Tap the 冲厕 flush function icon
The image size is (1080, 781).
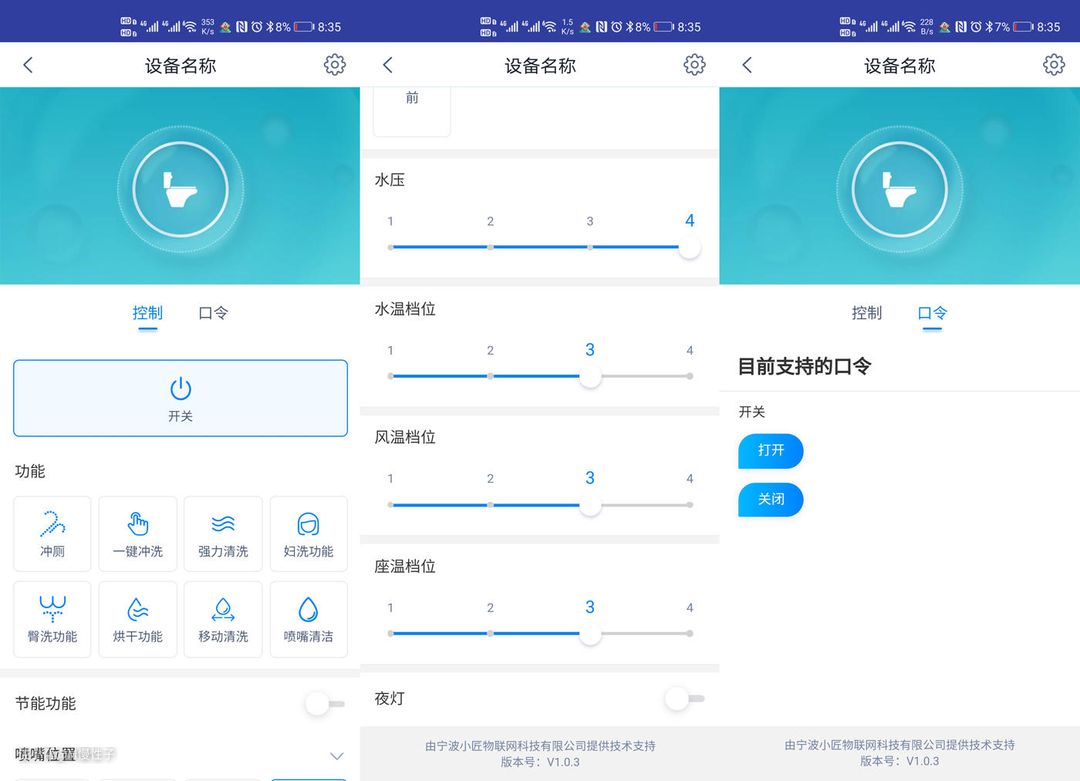[52, 534]
